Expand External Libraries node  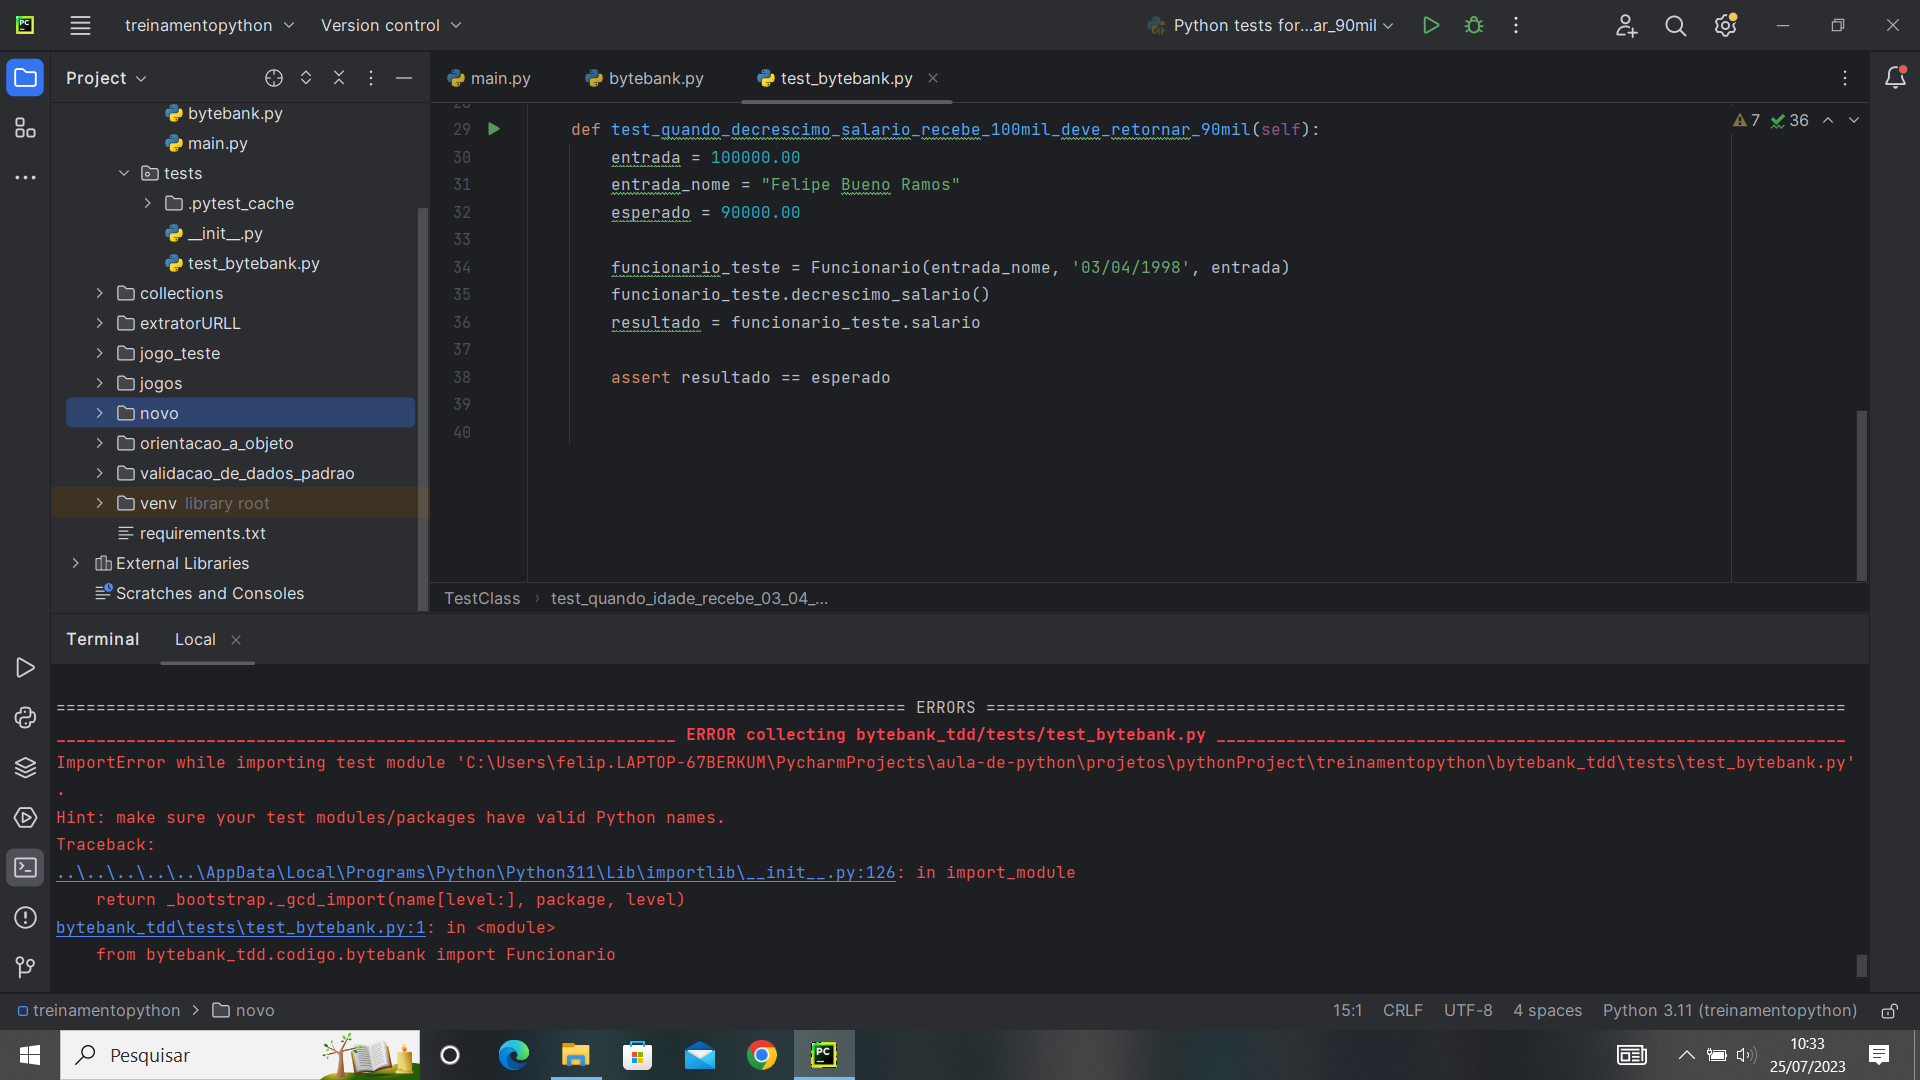[76, 564]
